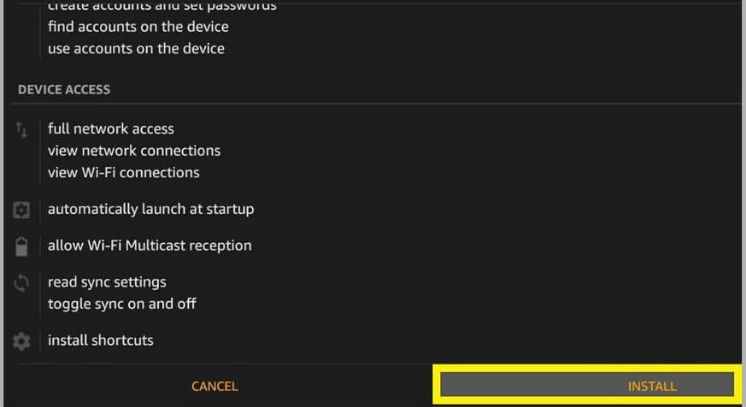Select 'view network connections' entry
The image size is (746, 407).
pyautogui.click(x=134, y=151)
